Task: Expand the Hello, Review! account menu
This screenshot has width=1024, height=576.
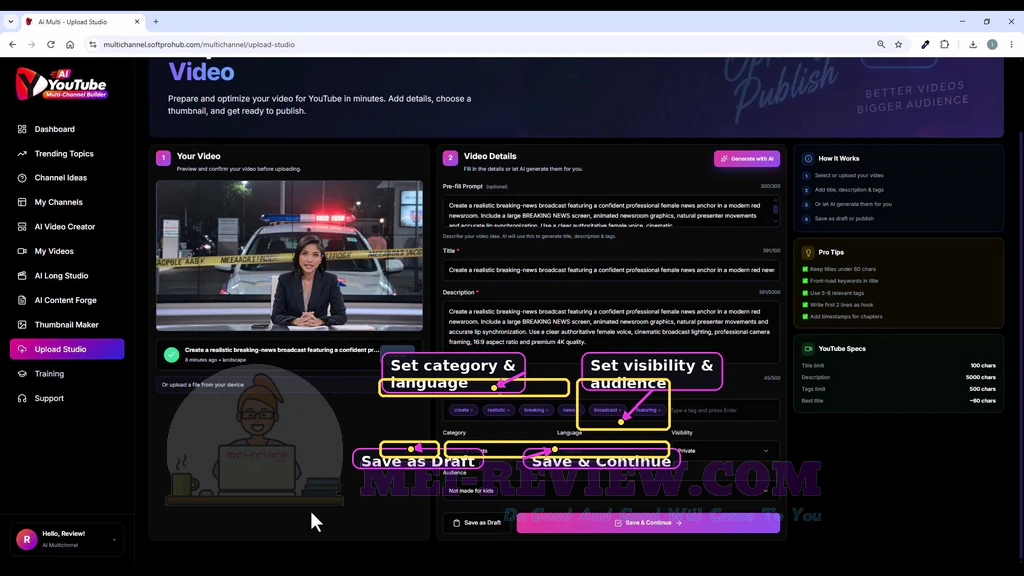Action: [x=114, y=539]
